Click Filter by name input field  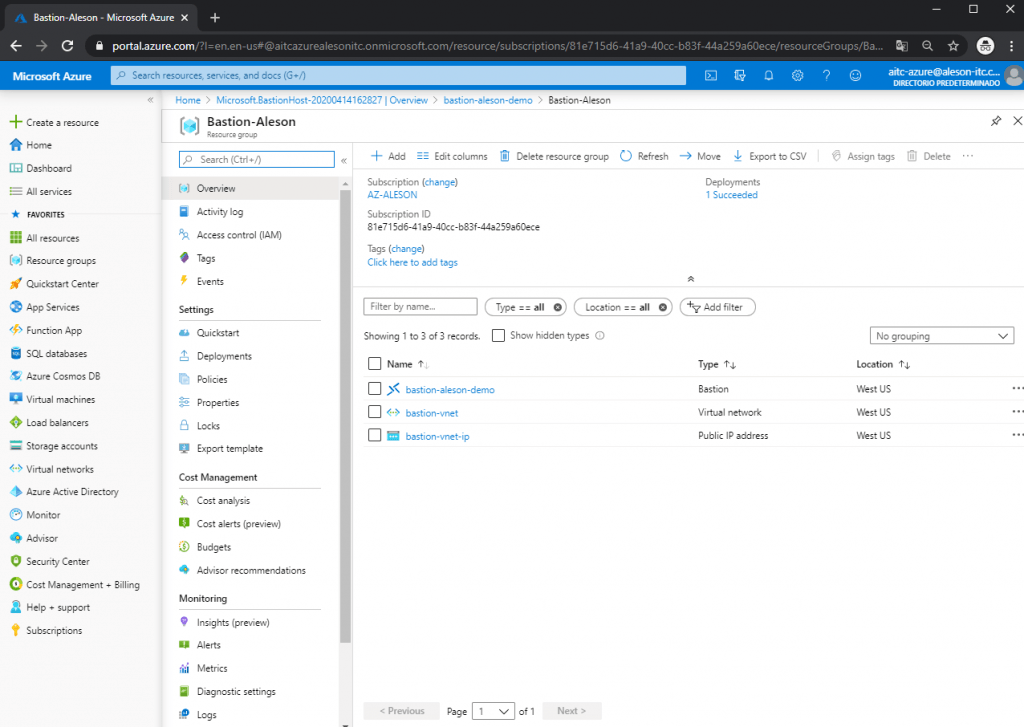420,306
